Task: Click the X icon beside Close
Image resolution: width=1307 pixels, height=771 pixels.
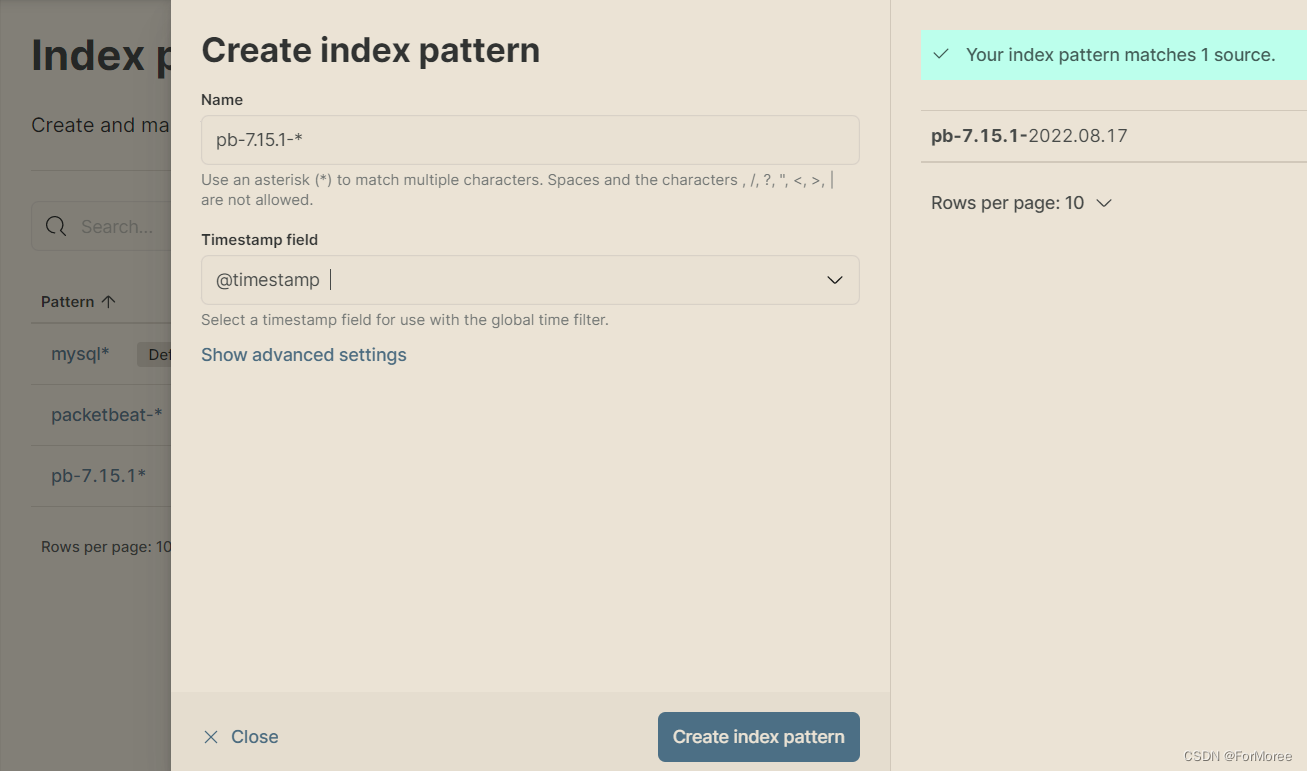Action: 211,737
